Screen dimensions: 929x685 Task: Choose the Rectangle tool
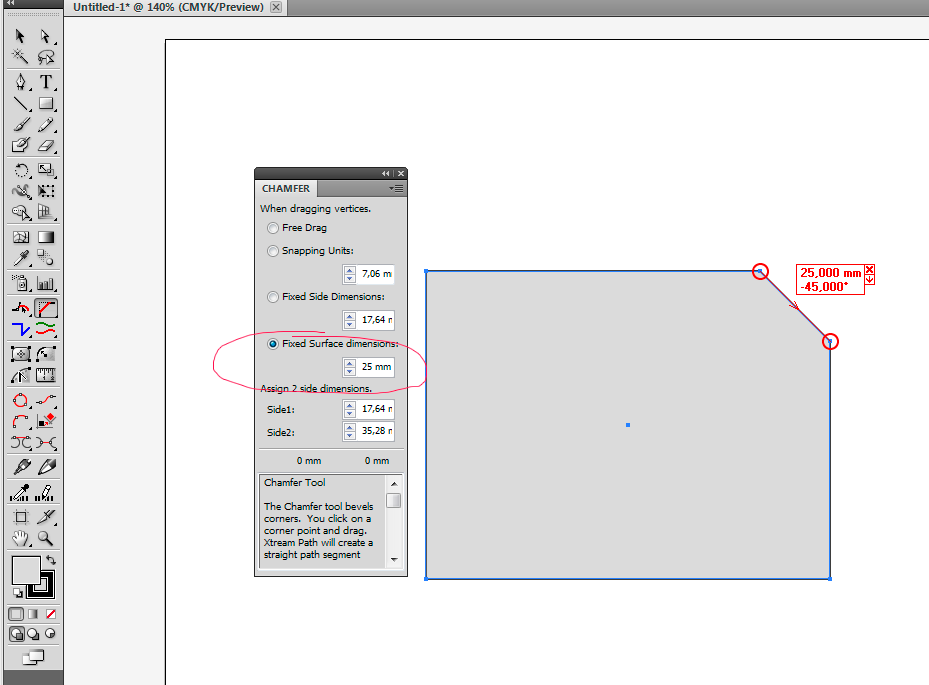(46, 103)
